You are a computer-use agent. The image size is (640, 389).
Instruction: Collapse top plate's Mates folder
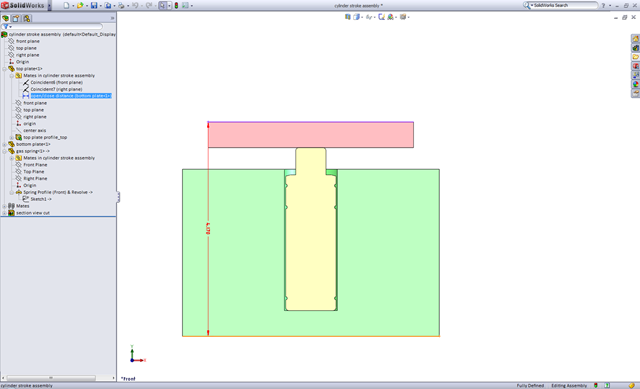point(12,76)
